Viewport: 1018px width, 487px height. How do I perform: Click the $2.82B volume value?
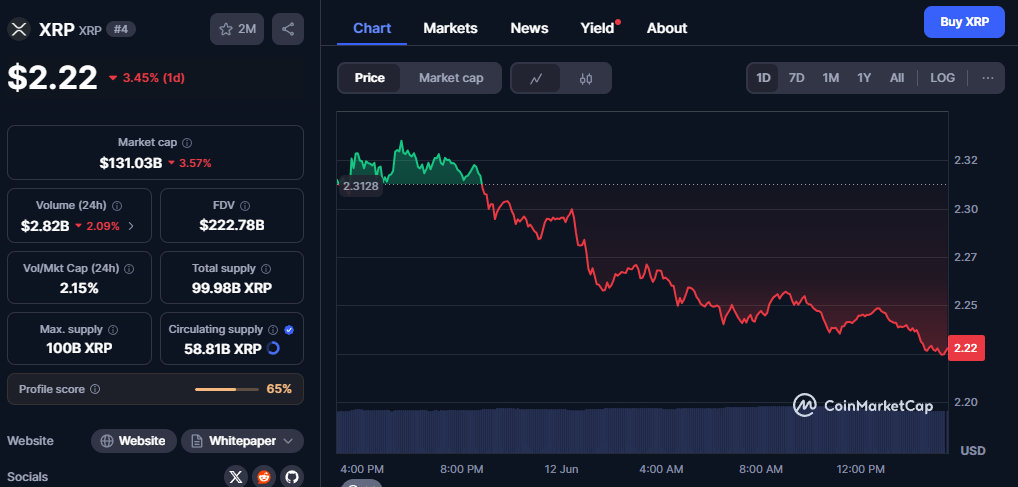pos(45,226)
